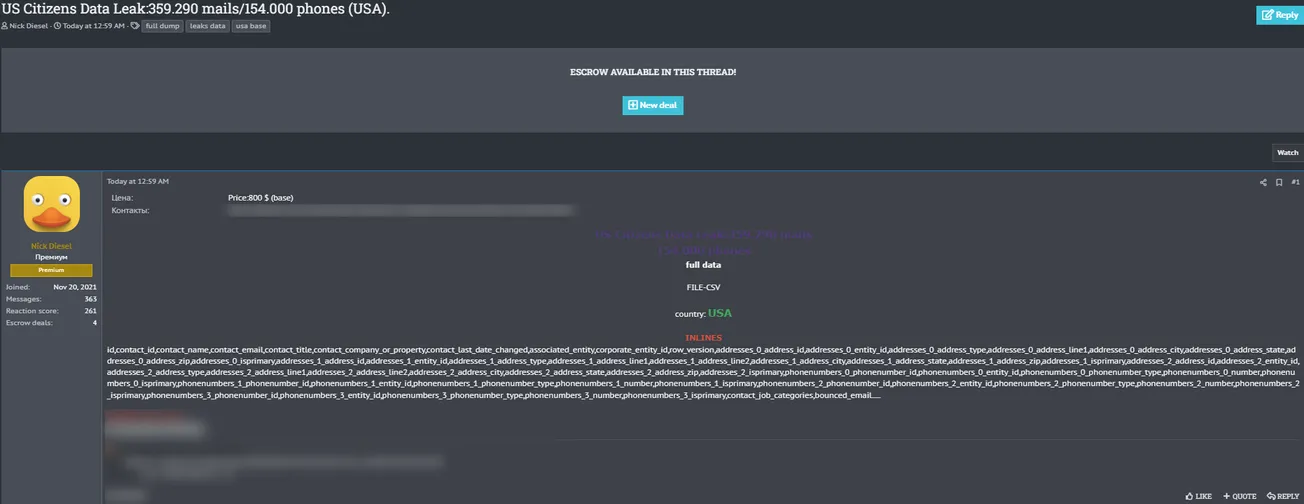Screen dimensions: 1304x504
Task: Click the New deal escrow button
Action: coord(652,105)
